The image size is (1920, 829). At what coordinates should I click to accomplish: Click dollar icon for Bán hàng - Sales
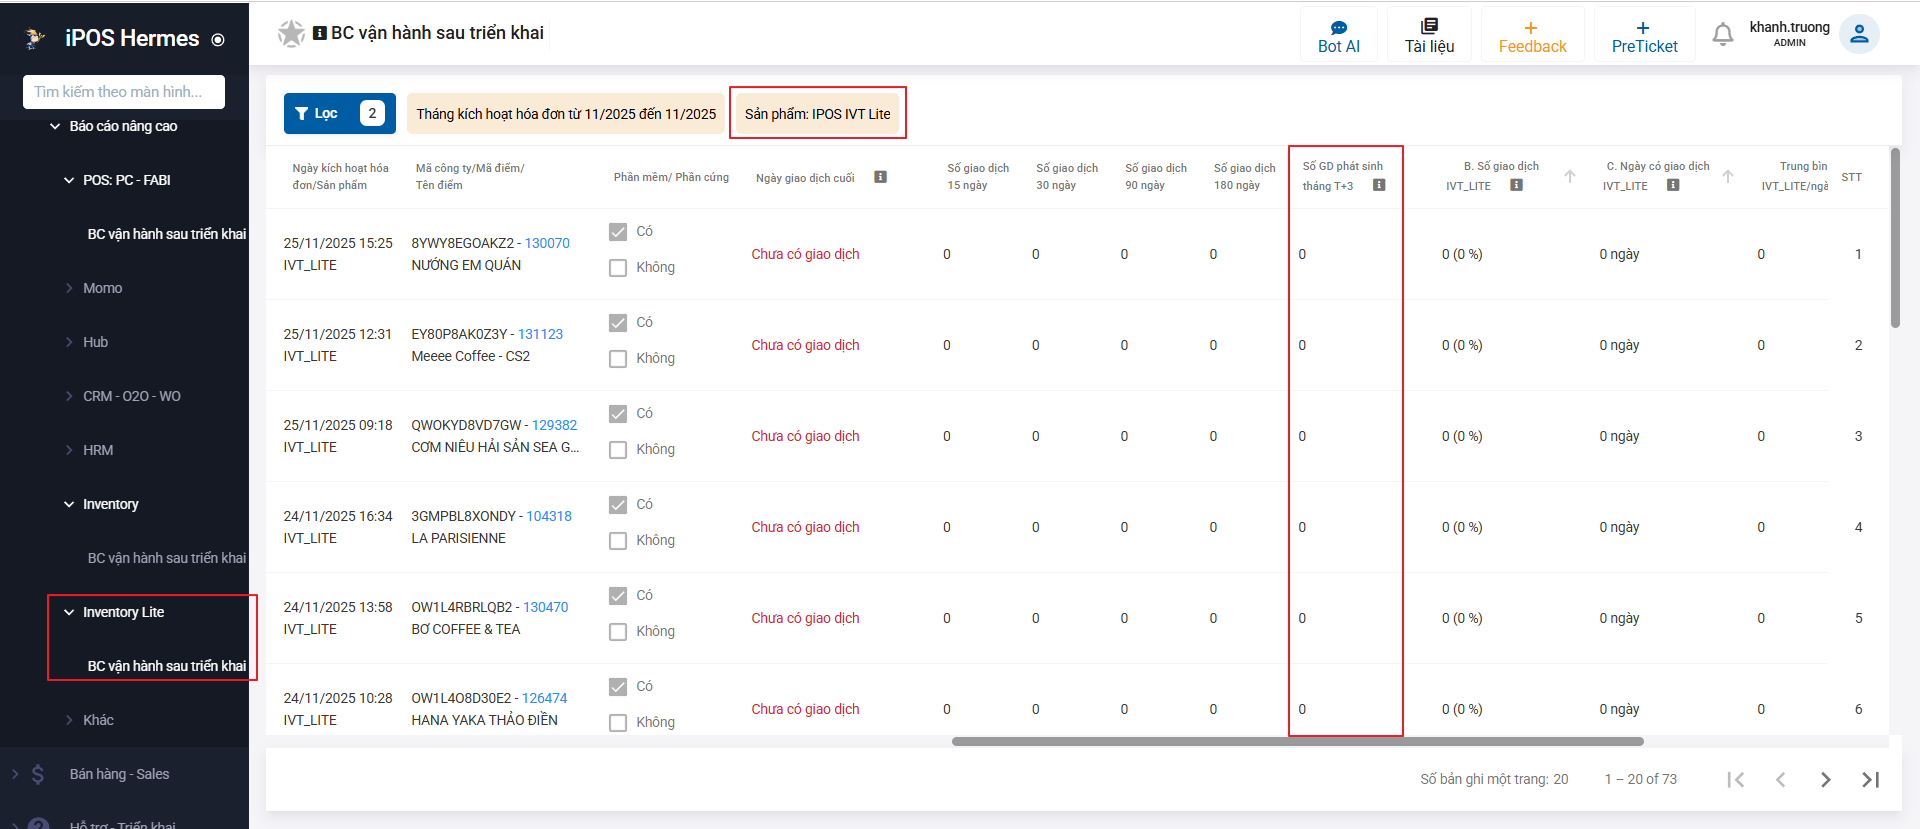click(x=38, y=774)
